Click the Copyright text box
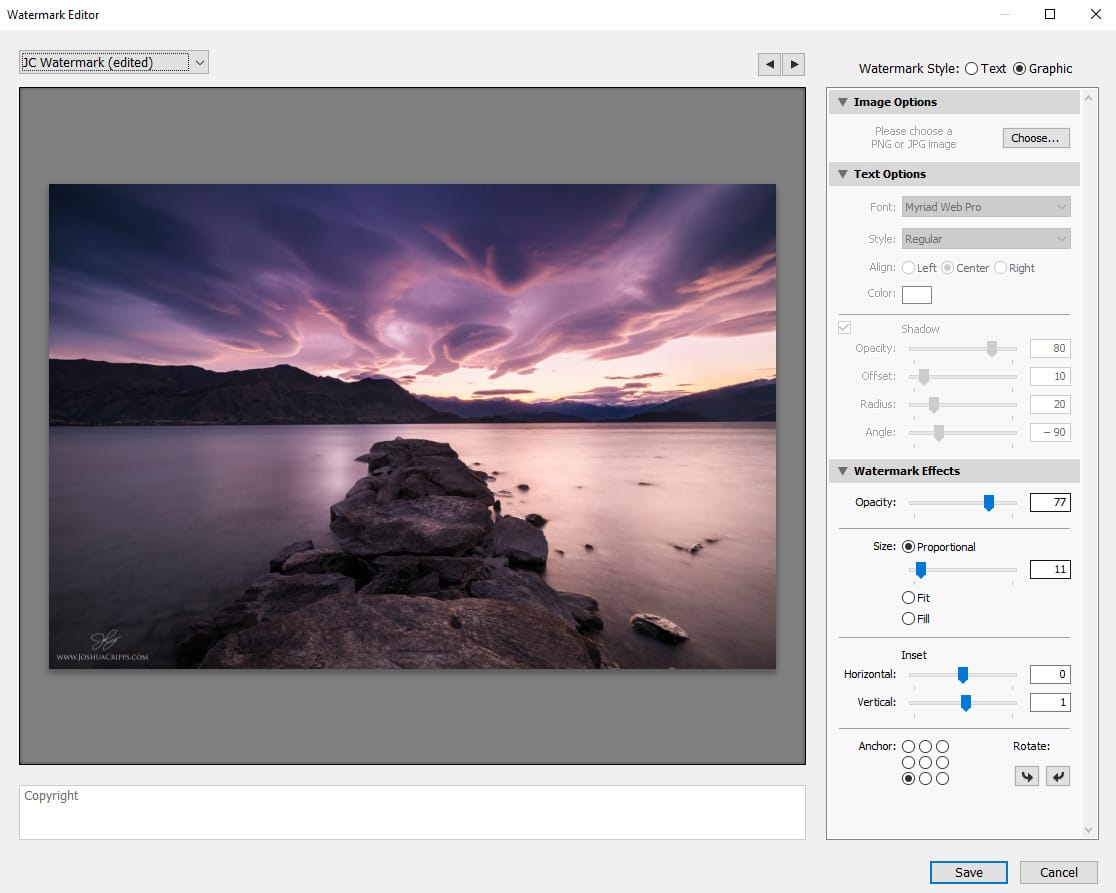This screenshot has width=1116, height=893. tap(412, 813)
